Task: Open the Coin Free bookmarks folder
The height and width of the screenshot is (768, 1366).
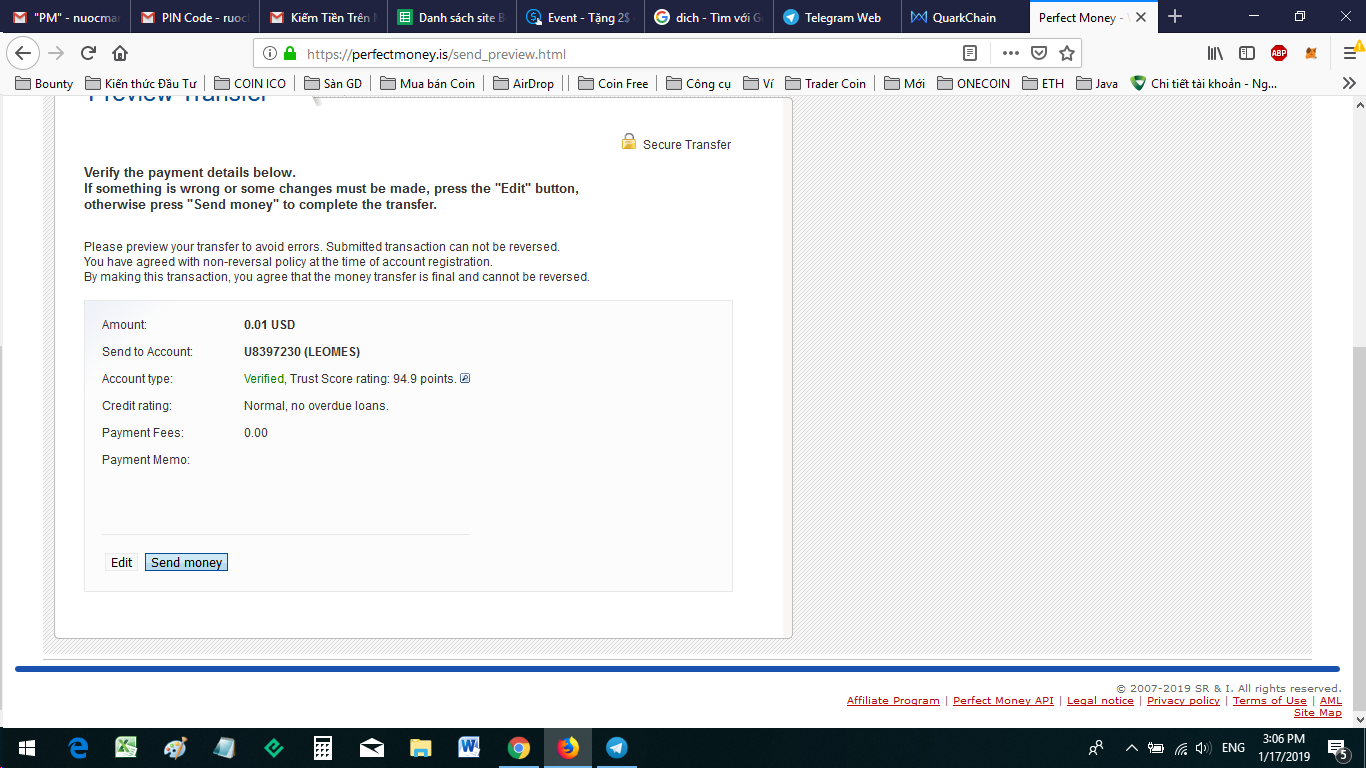Action: [613, 84]
